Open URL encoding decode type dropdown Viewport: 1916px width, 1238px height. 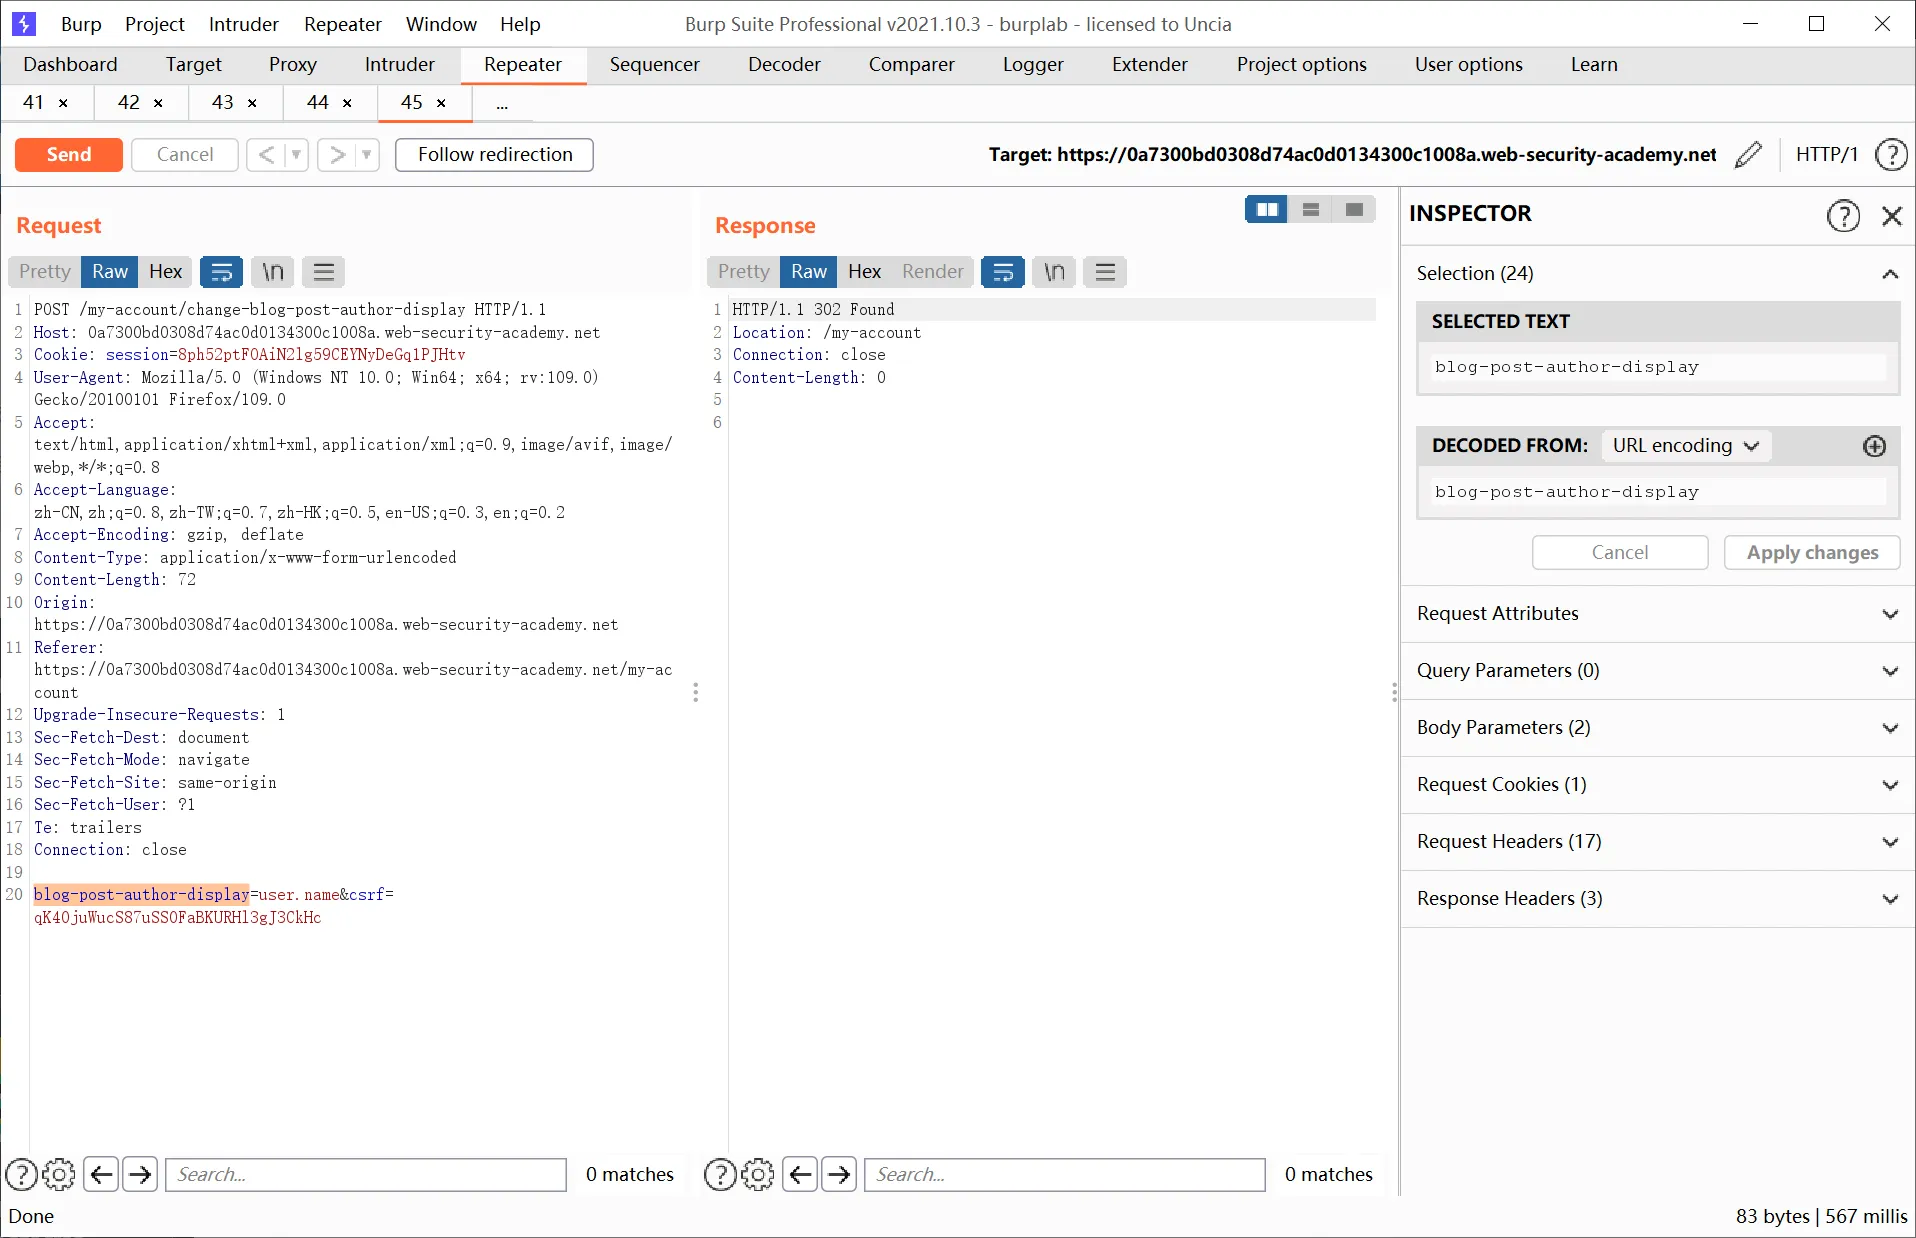pyautogui.click(x=1686, y=446)
